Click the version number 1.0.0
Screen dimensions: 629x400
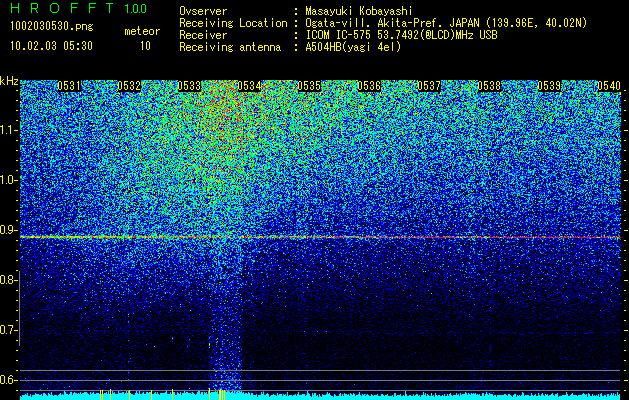pyautogui.click(x=135, y=9)
